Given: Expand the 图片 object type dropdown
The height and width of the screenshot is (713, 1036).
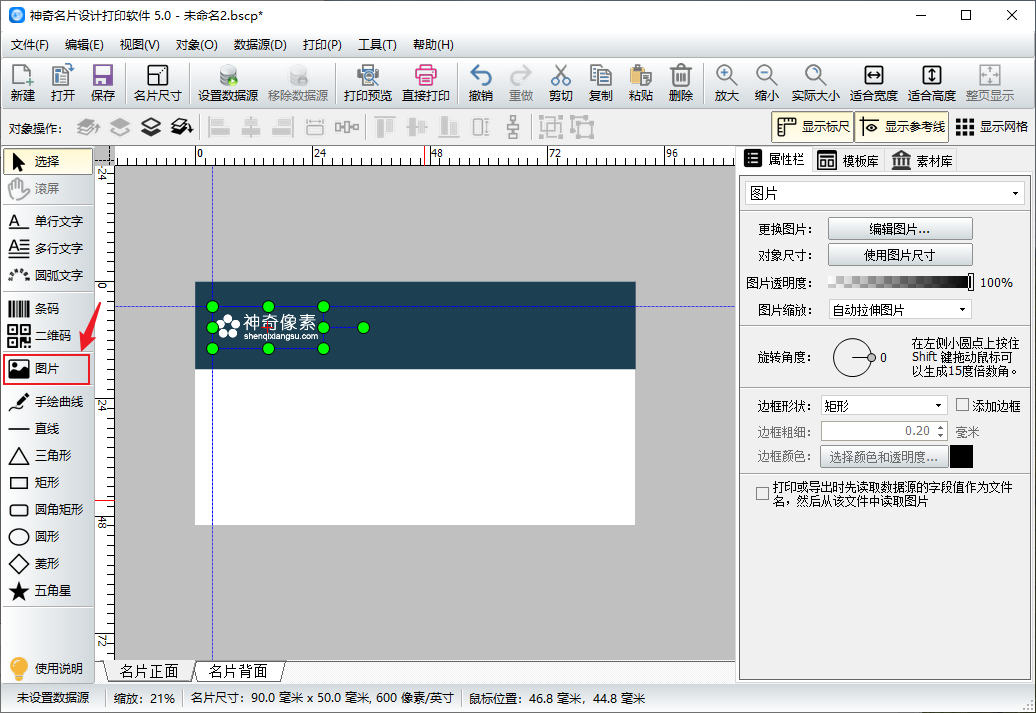Looking at the screenshot, I should (x=884, y=193).
